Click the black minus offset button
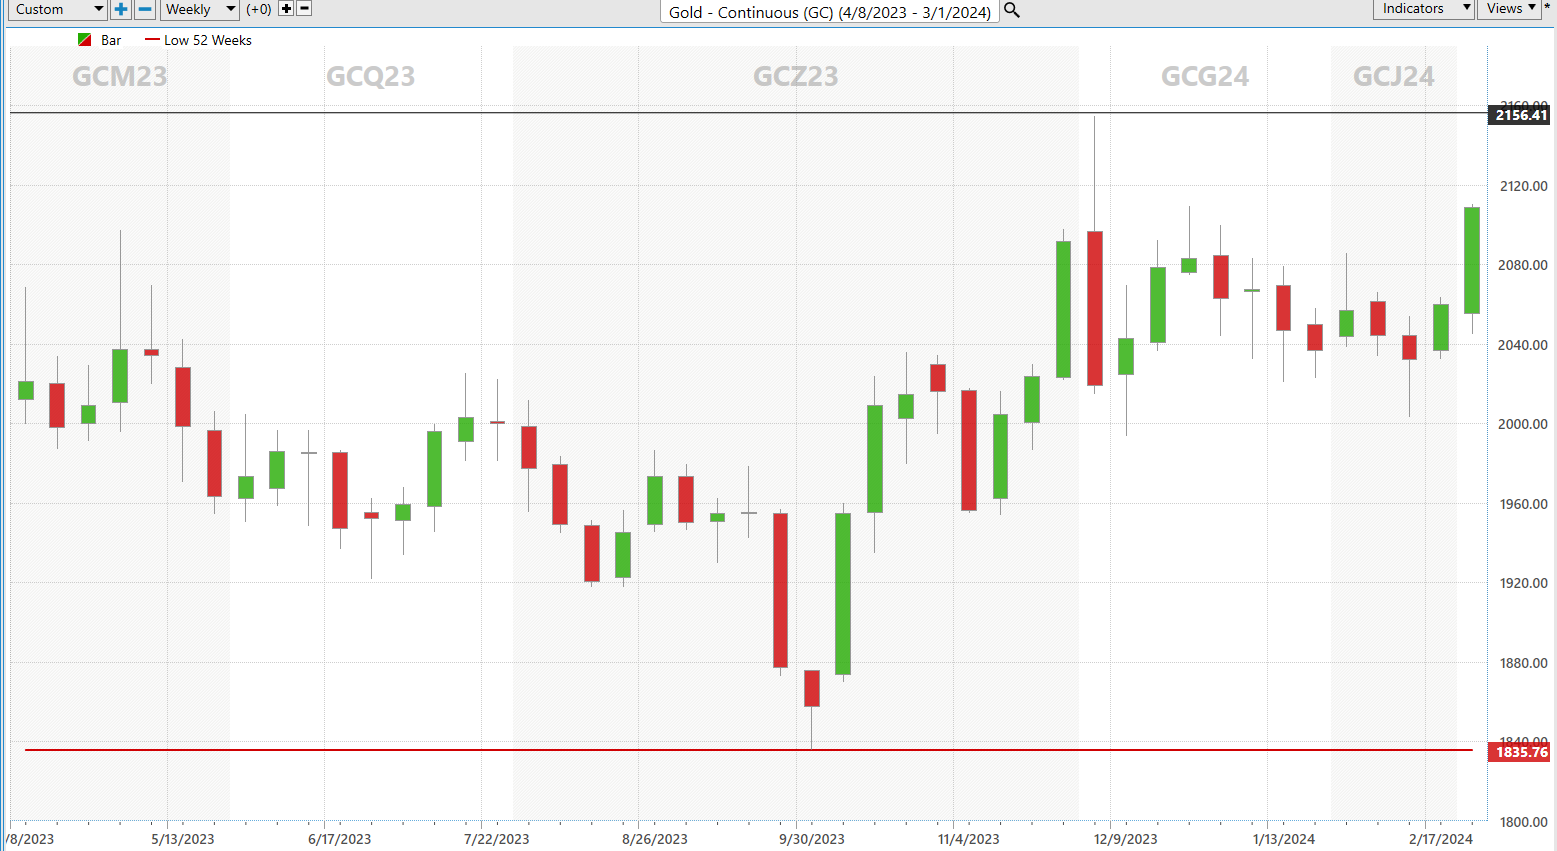The width and height of the screenshot is (1557, 851). click(305, 9)
